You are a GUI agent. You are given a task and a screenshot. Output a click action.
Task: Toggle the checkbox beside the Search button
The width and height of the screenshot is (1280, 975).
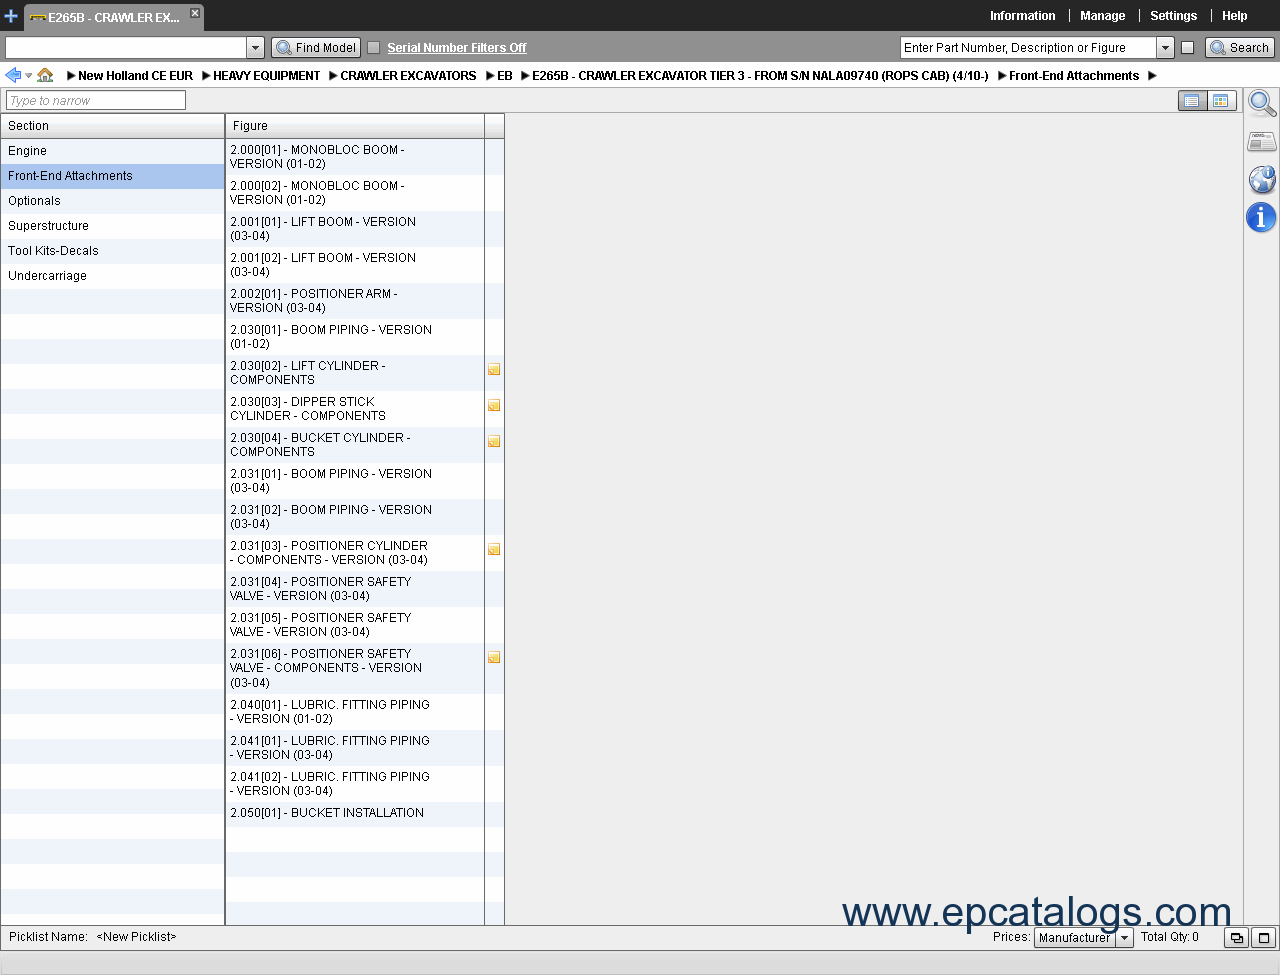pos(1187,48)
